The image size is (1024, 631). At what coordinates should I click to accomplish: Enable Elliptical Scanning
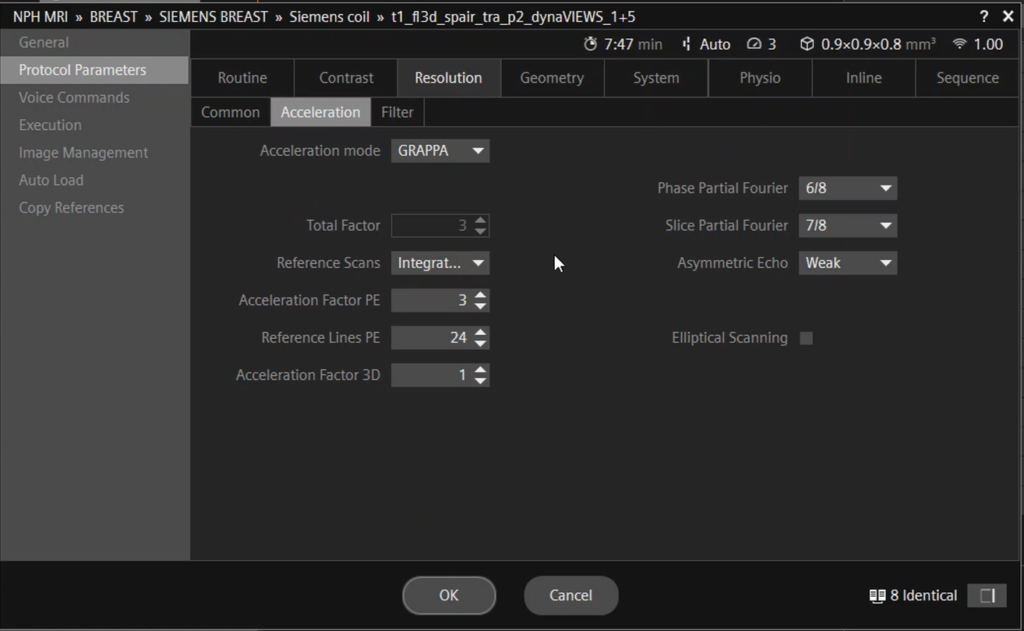[x=806, y=338]
